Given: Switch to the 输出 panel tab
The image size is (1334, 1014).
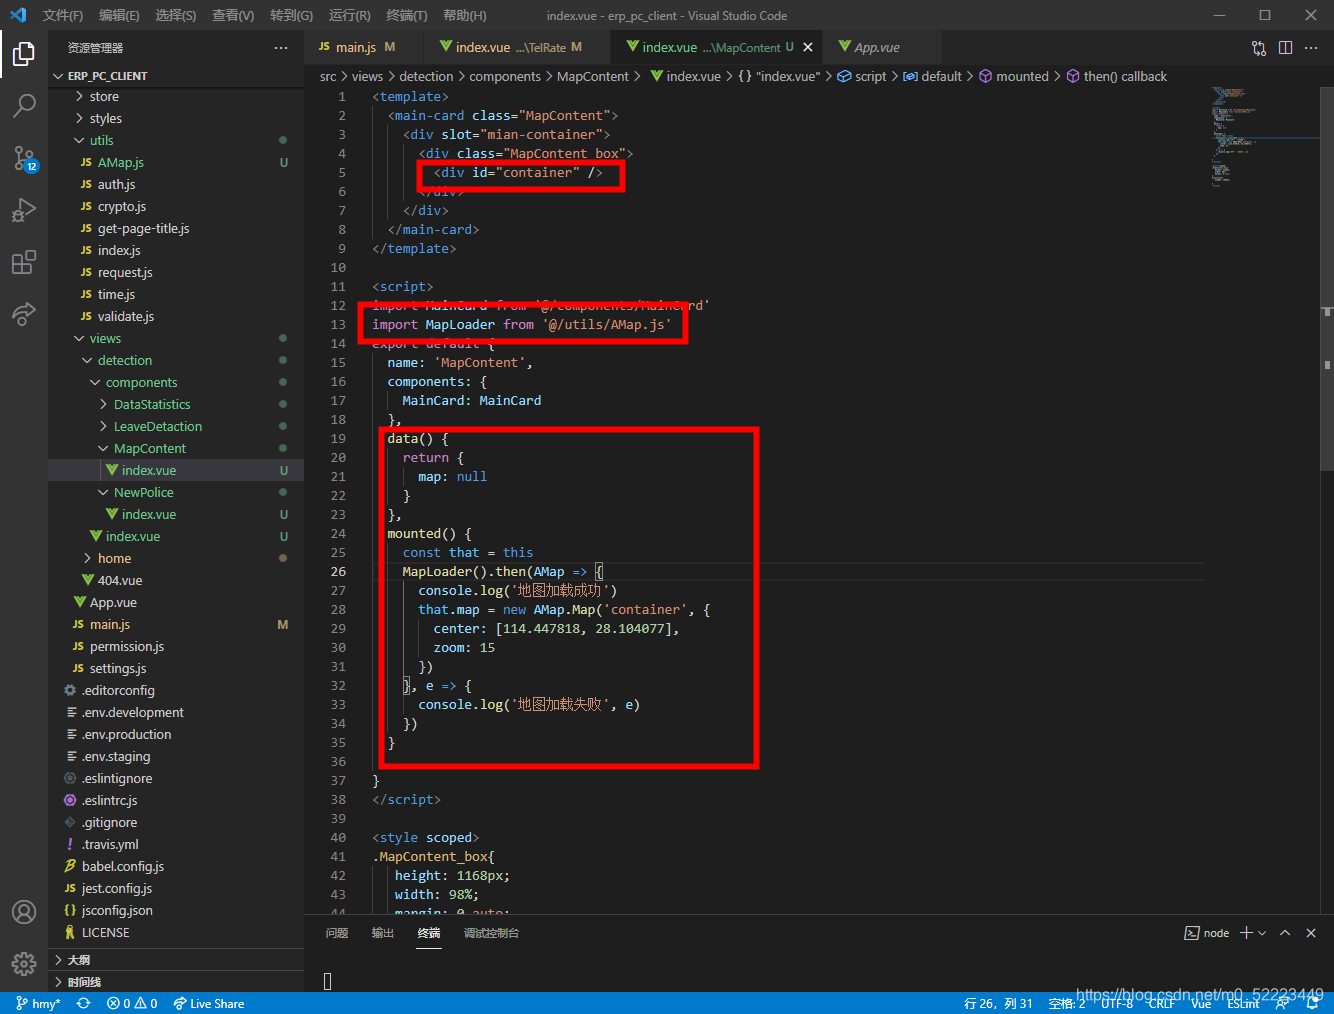Looking at the screenshot, I should 383,933.
